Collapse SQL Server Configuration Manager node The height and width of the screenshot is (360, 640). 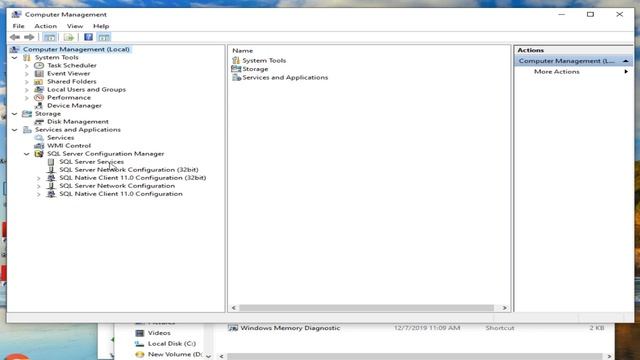[x=27, y=154]
